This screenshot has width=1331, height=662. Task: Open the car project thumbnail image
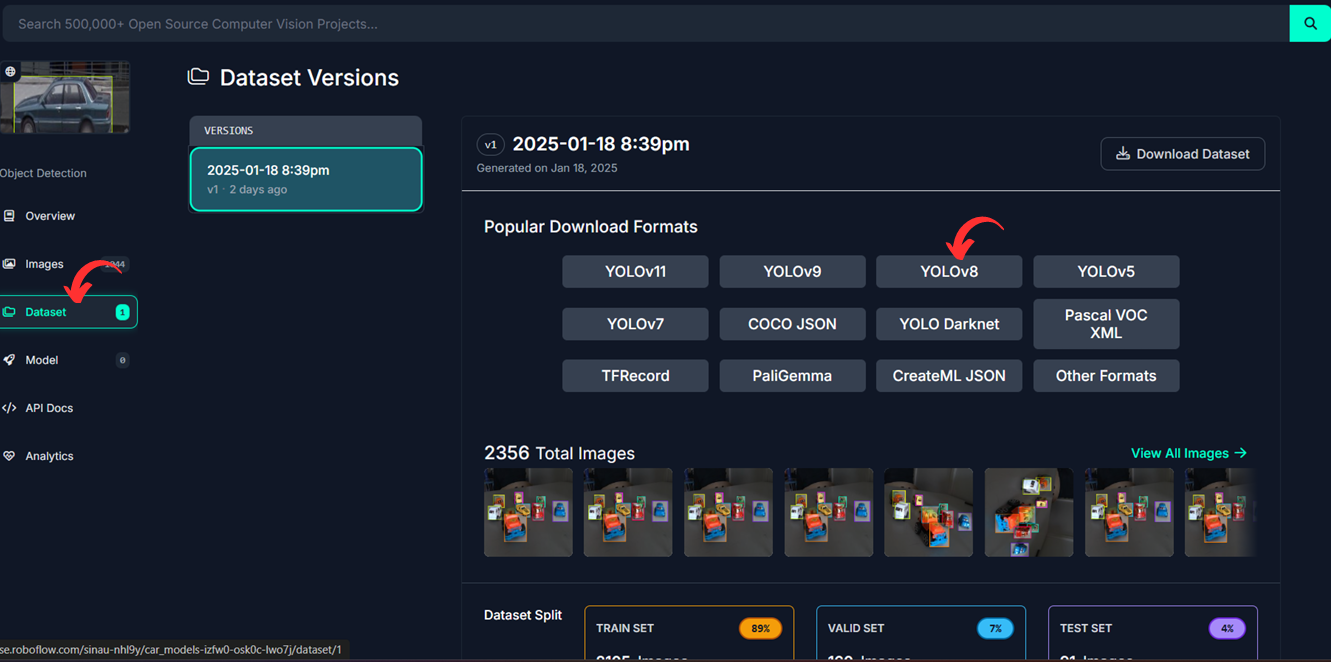pyautogui.click(x=65, y=98)
